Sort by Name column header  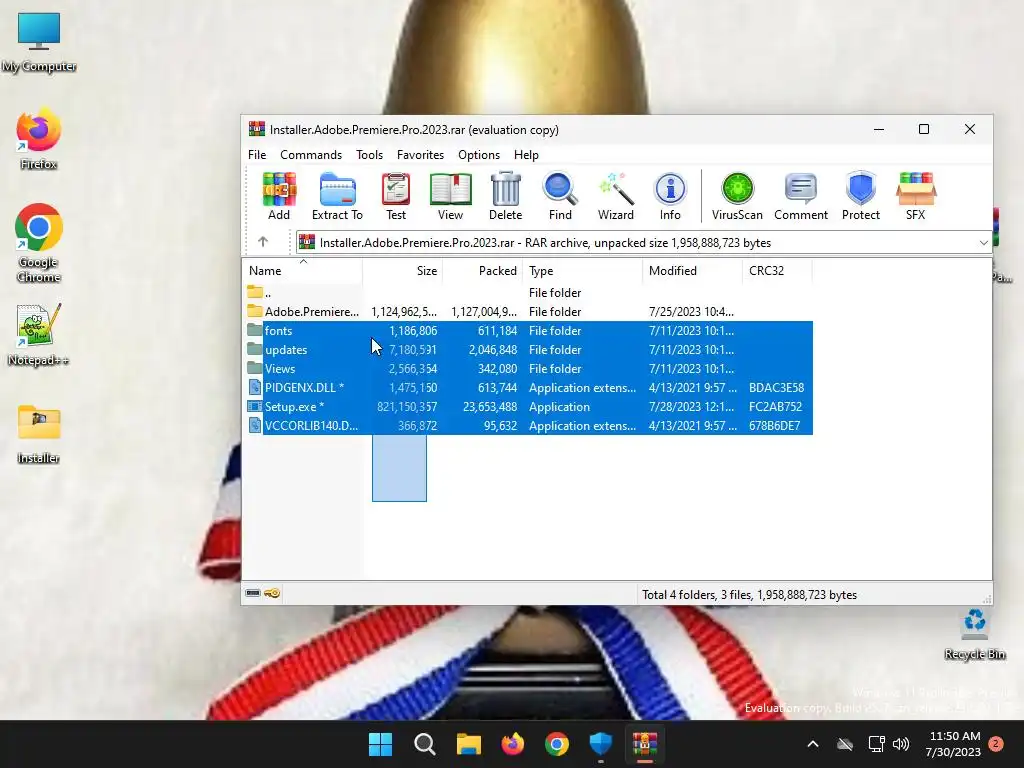point(302,270)
